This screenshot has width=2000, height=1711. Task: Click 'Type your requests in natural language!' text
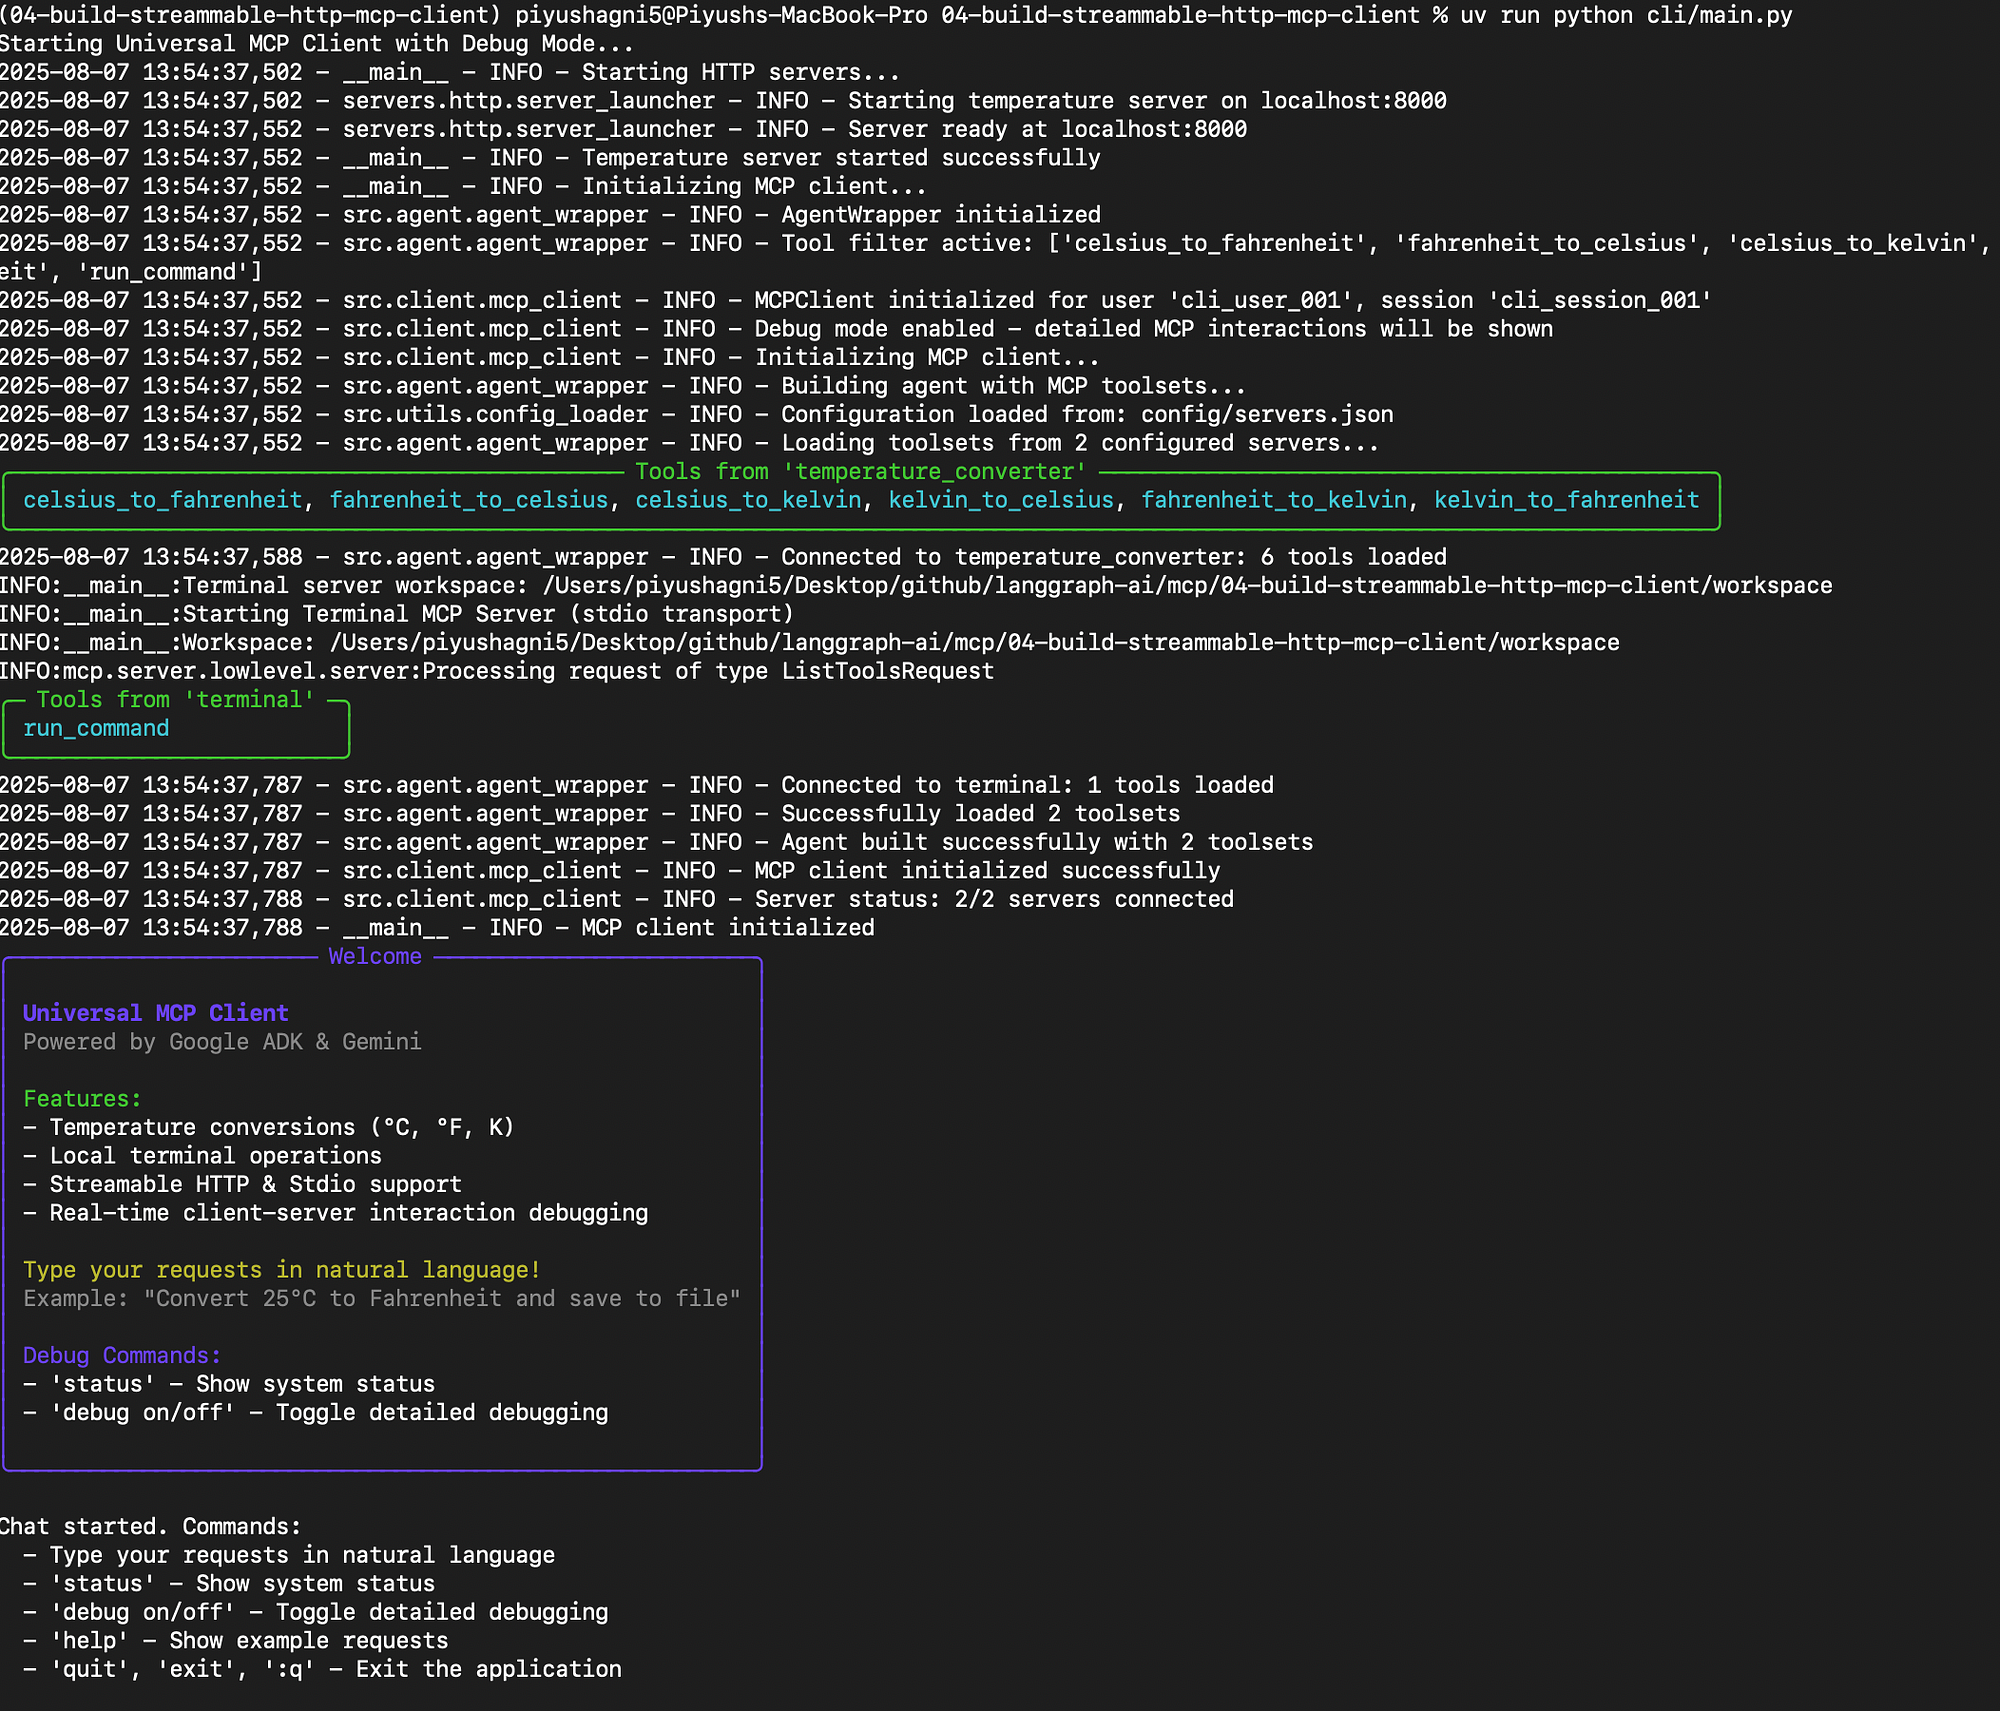point(281,1270)
